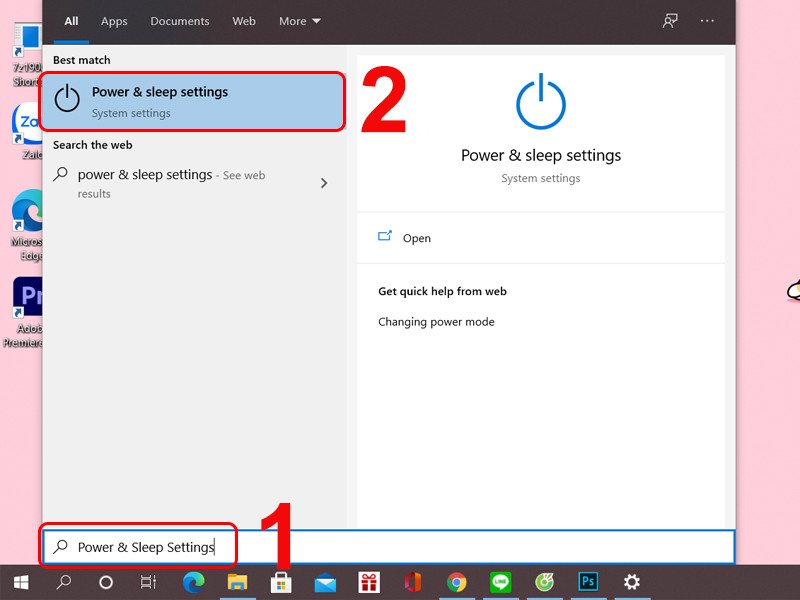This screenshot has height=600, width=800.
Task: Switch to the Documents search tab
Action: (180, 21)
